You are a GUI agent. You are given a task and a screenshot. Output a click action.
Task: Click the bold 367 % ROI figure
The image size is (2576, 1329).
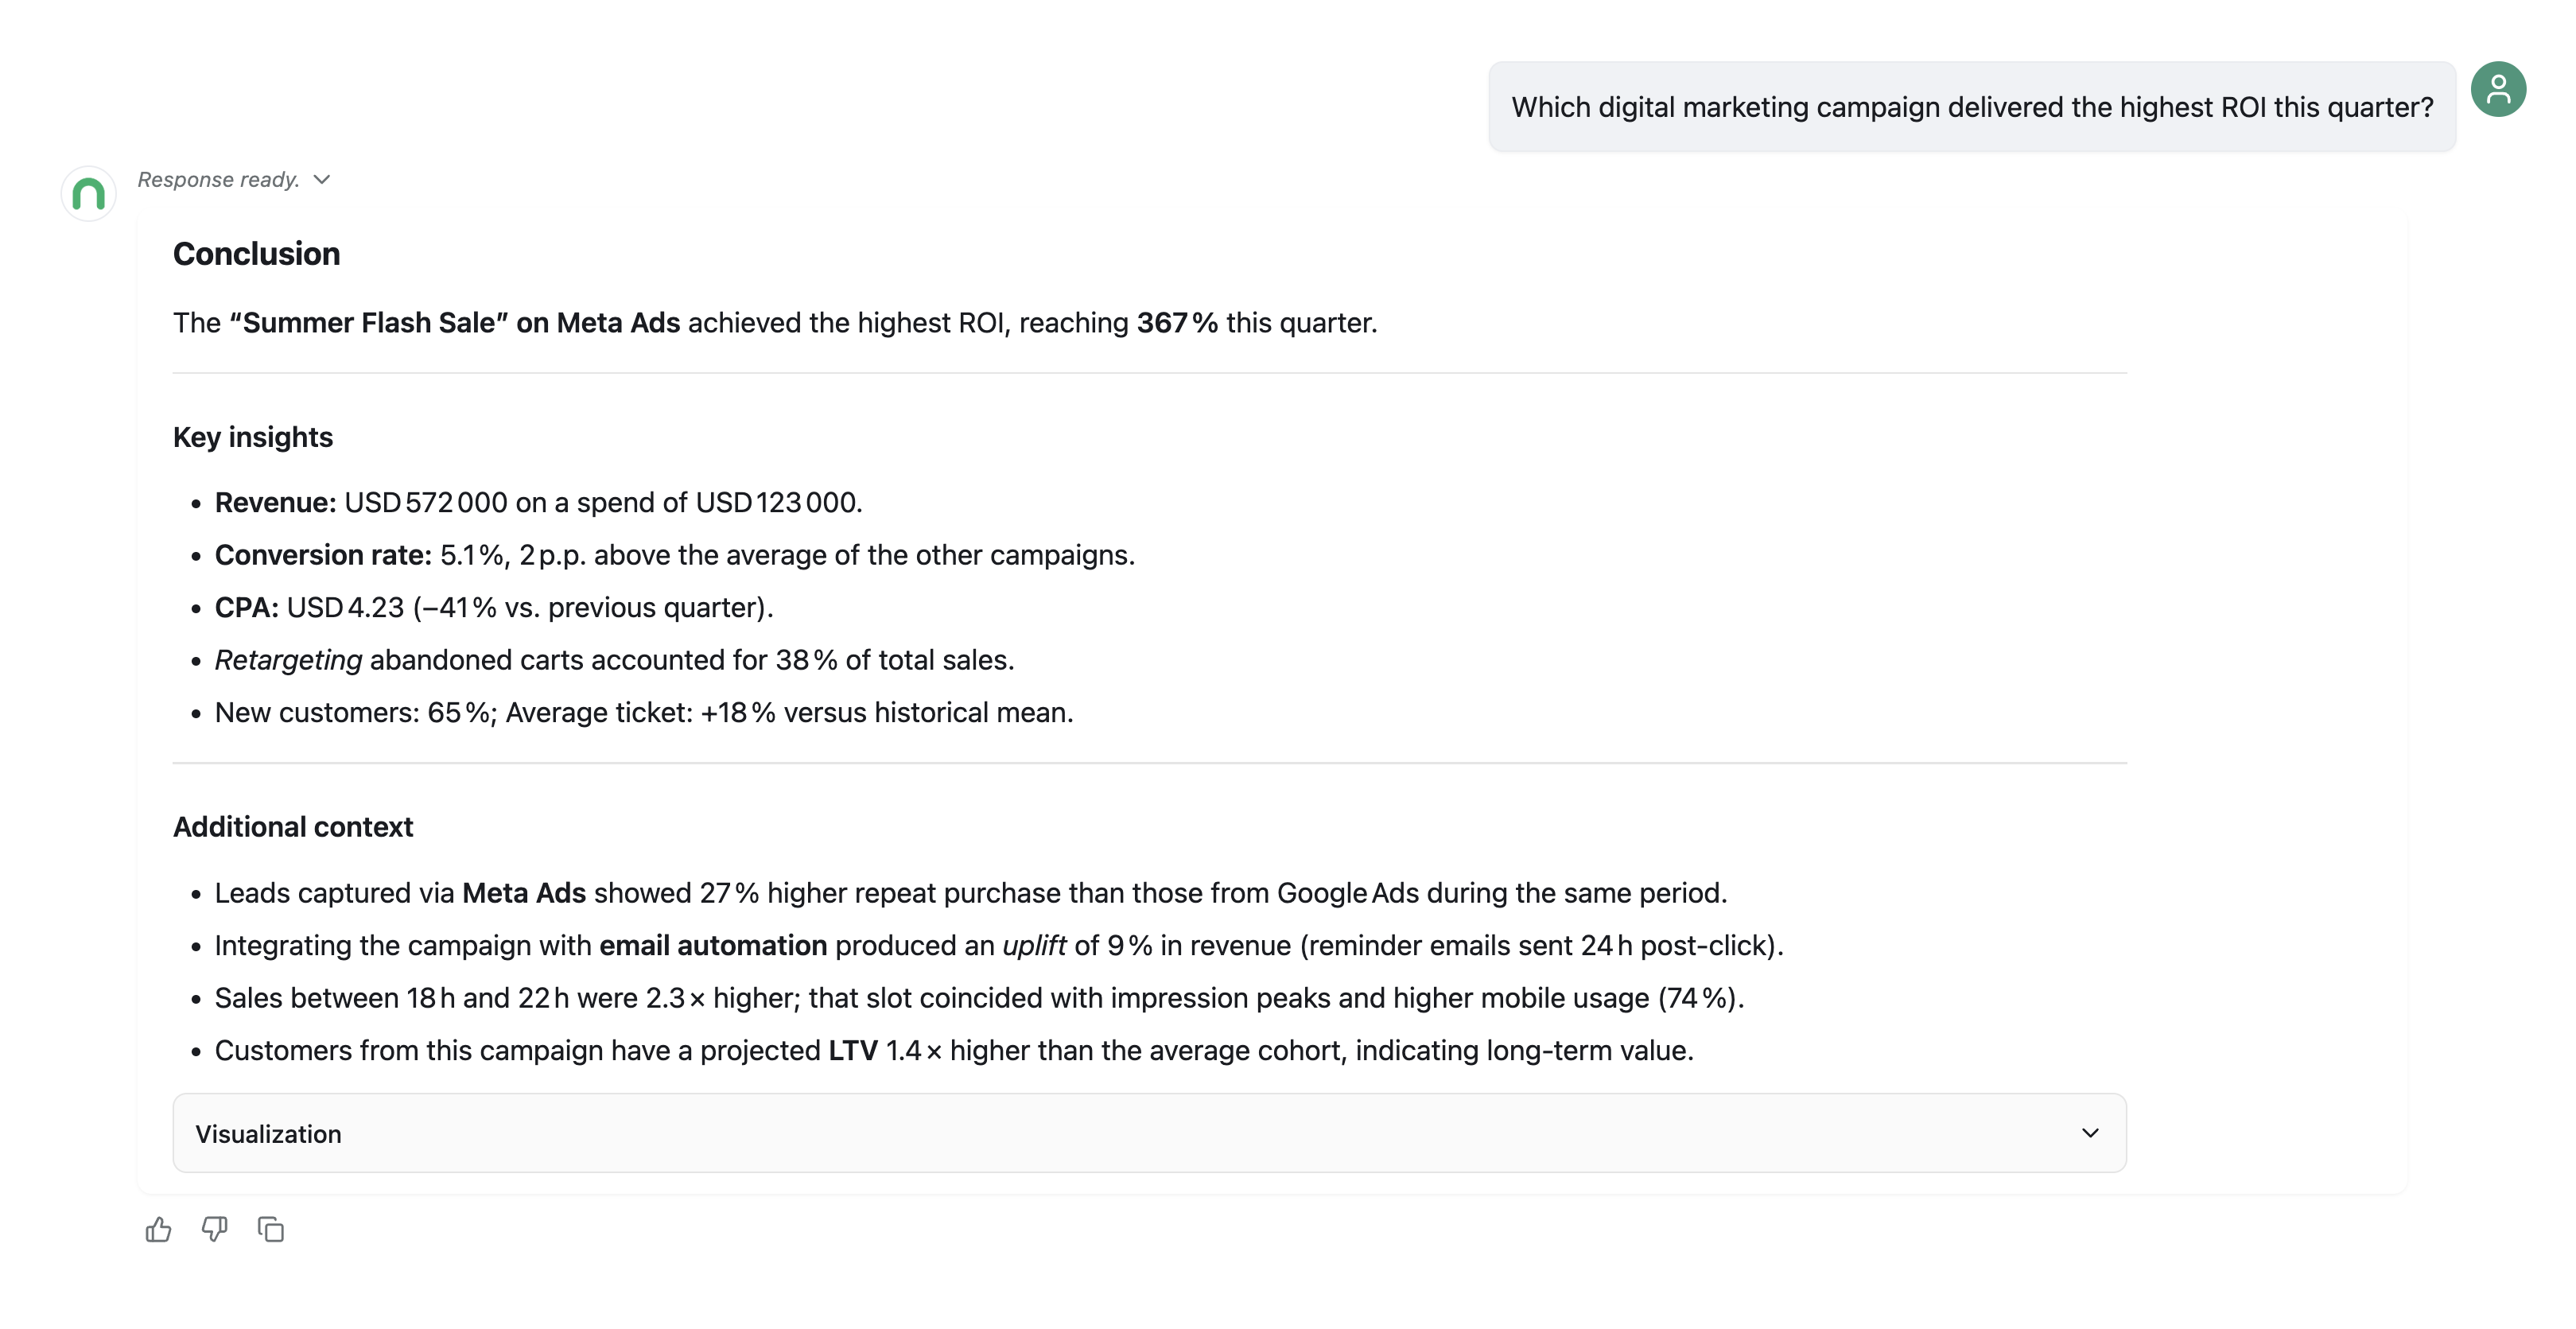(1177, 323)
